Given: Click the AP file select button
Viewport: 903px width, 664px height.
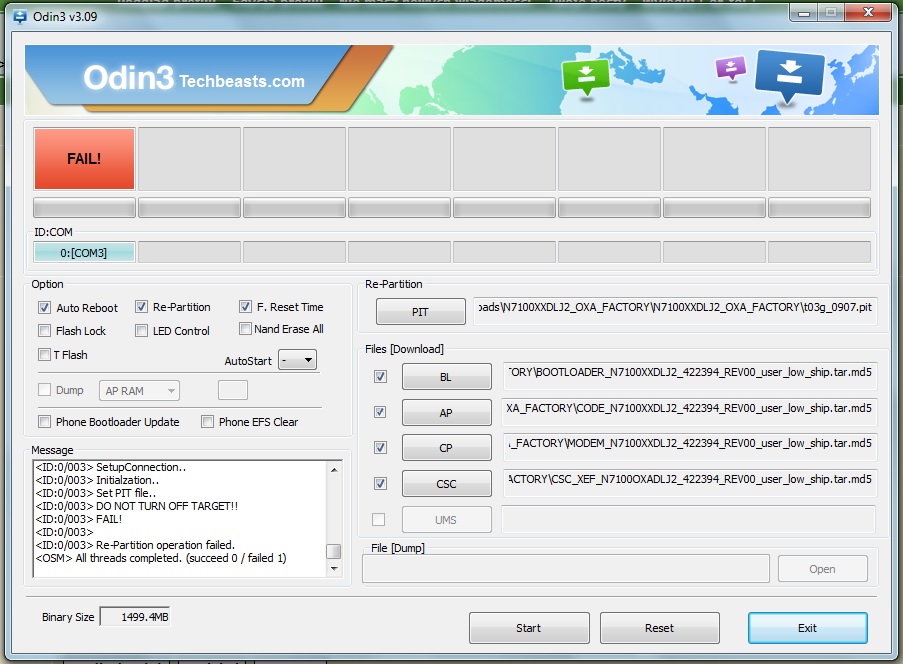Looking at the screenshot, I should 446,412.
